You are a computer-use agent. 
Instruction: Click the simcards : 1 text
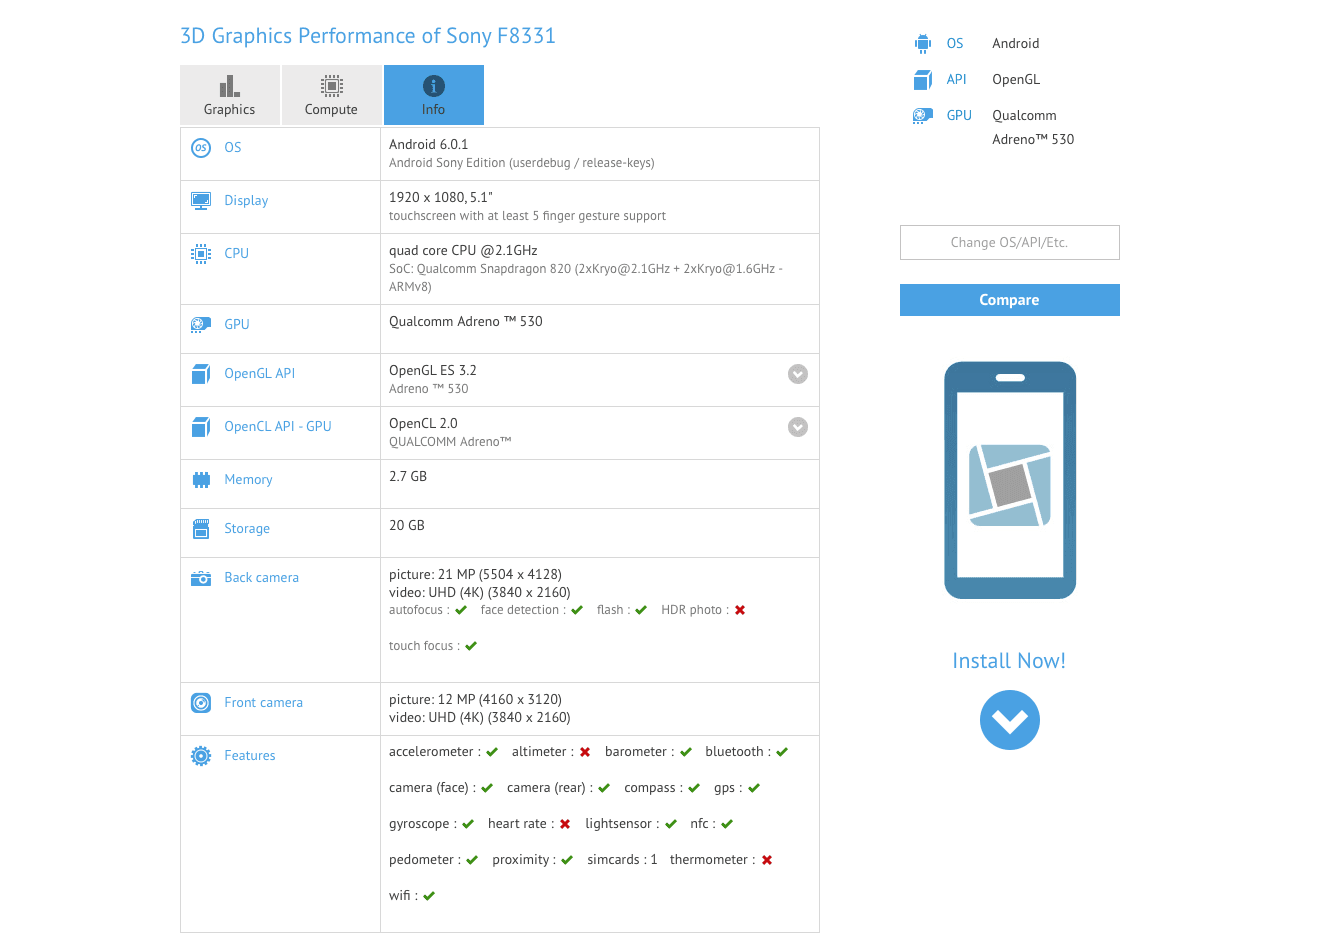pyautogui.click(x=622, y=860)
